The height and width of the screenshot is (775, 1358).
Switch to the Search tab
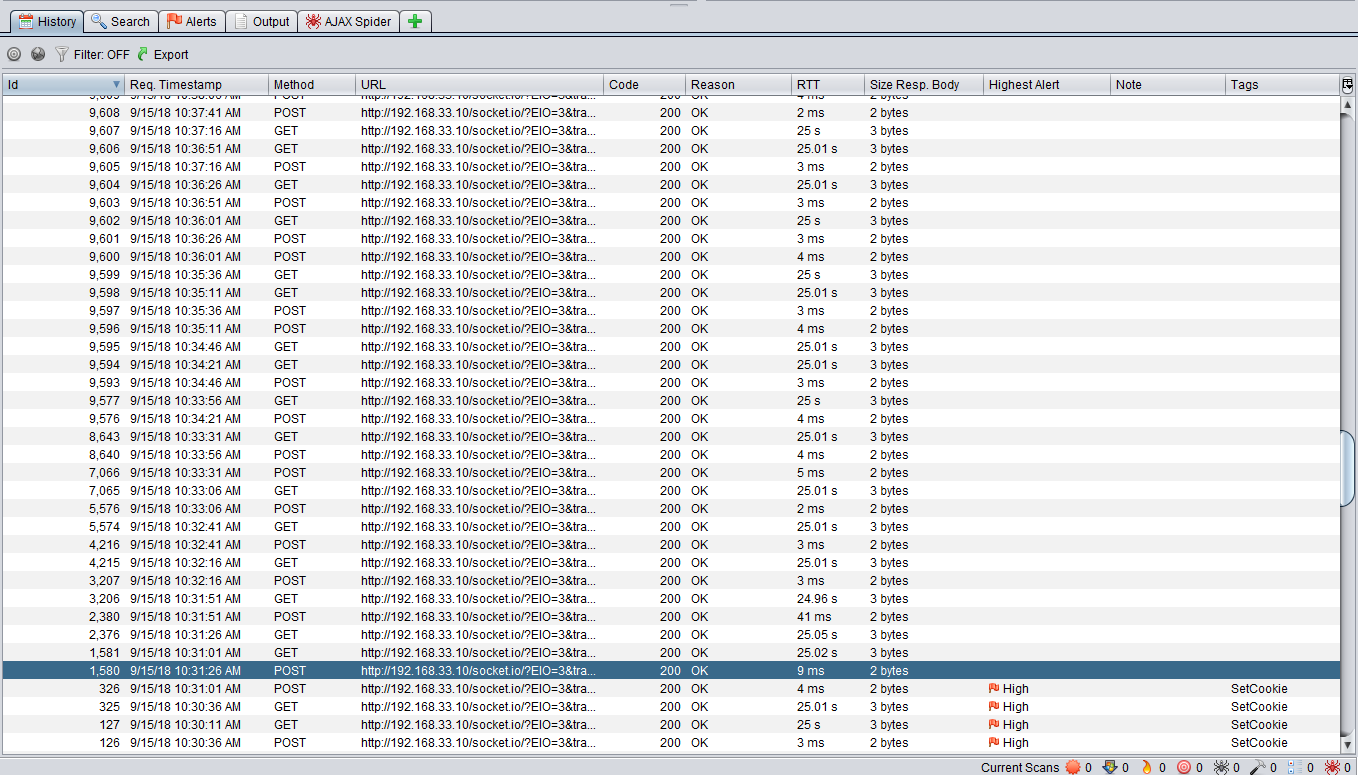point(120,20)
